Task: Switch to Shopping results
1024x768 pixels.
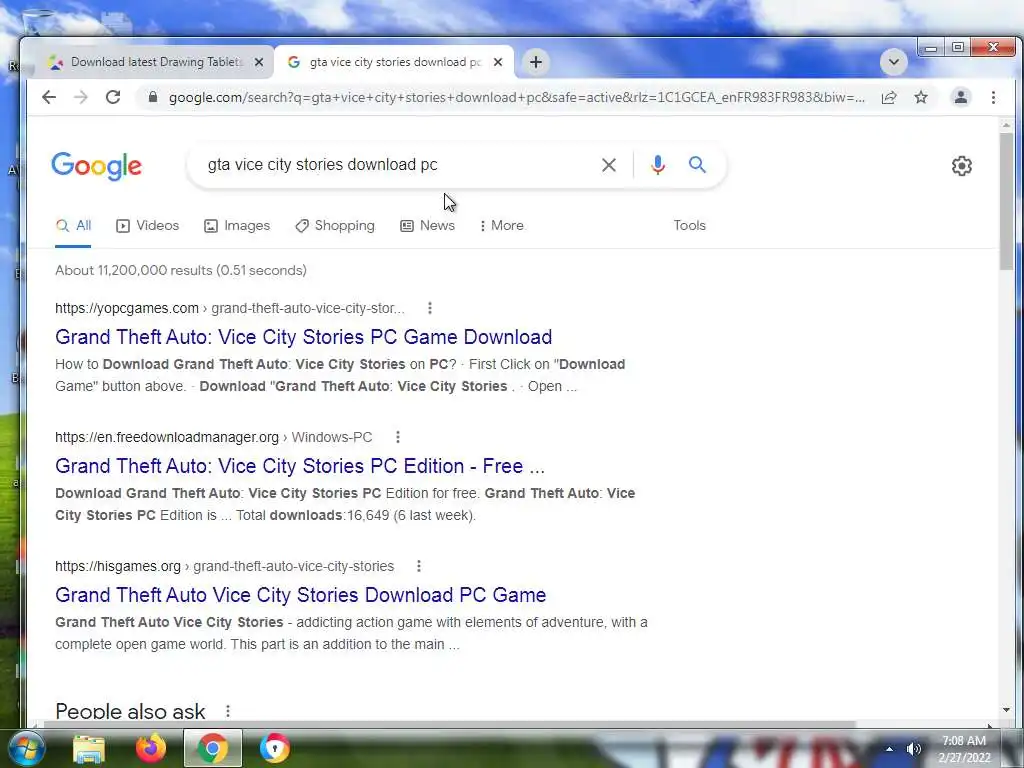Action: (335, 225)
